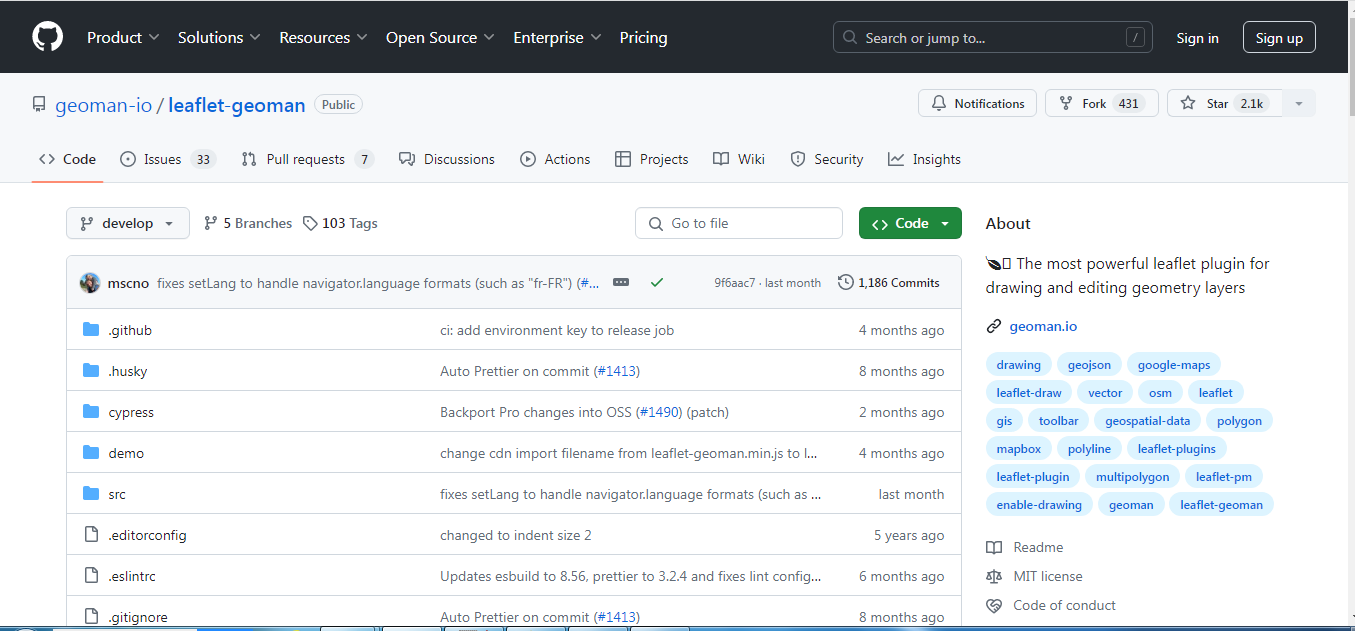View 5 Branches

click(x=247, y=223)
